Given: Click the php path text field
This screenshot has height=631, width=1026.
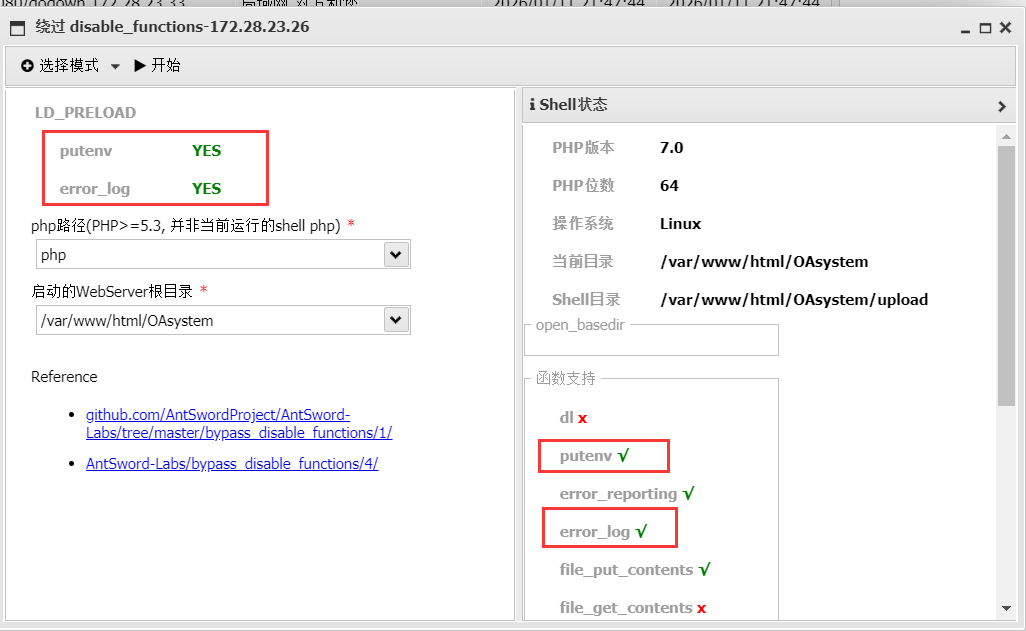Looking at the screenshot, I should [209, 255].
